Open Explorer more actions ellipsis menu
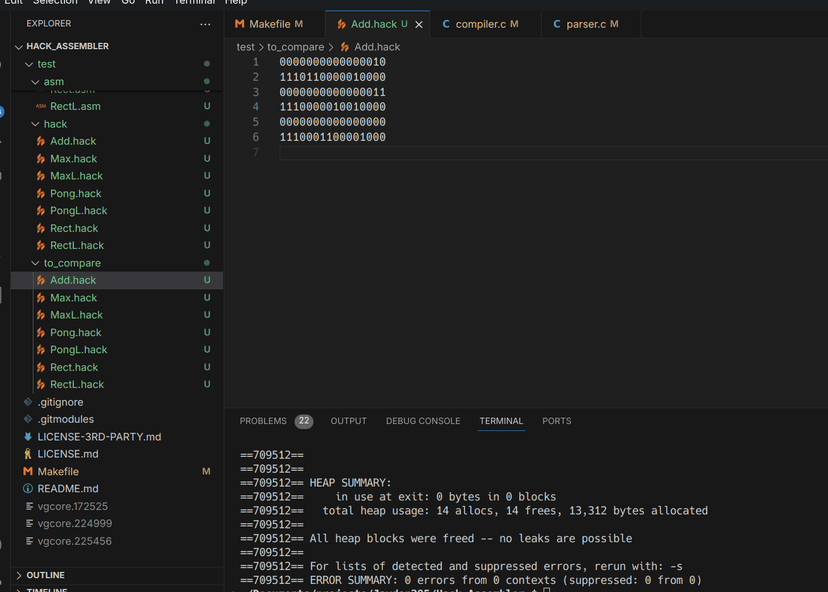 (205, 23)
